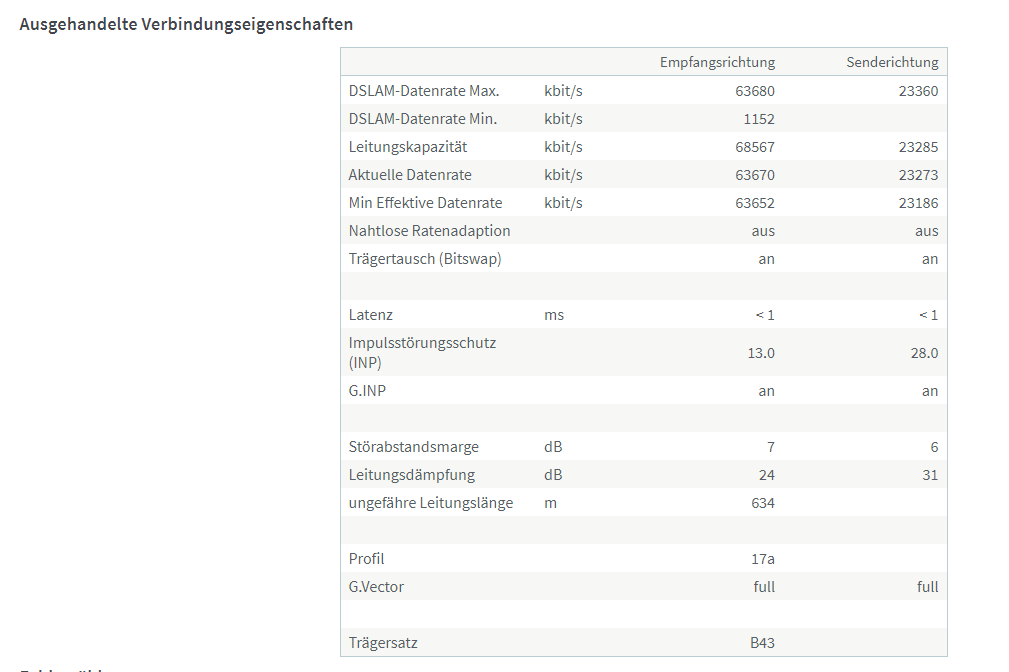
Task: Click the Leitungsdämpfung send value 31
Action: point(930,475)
